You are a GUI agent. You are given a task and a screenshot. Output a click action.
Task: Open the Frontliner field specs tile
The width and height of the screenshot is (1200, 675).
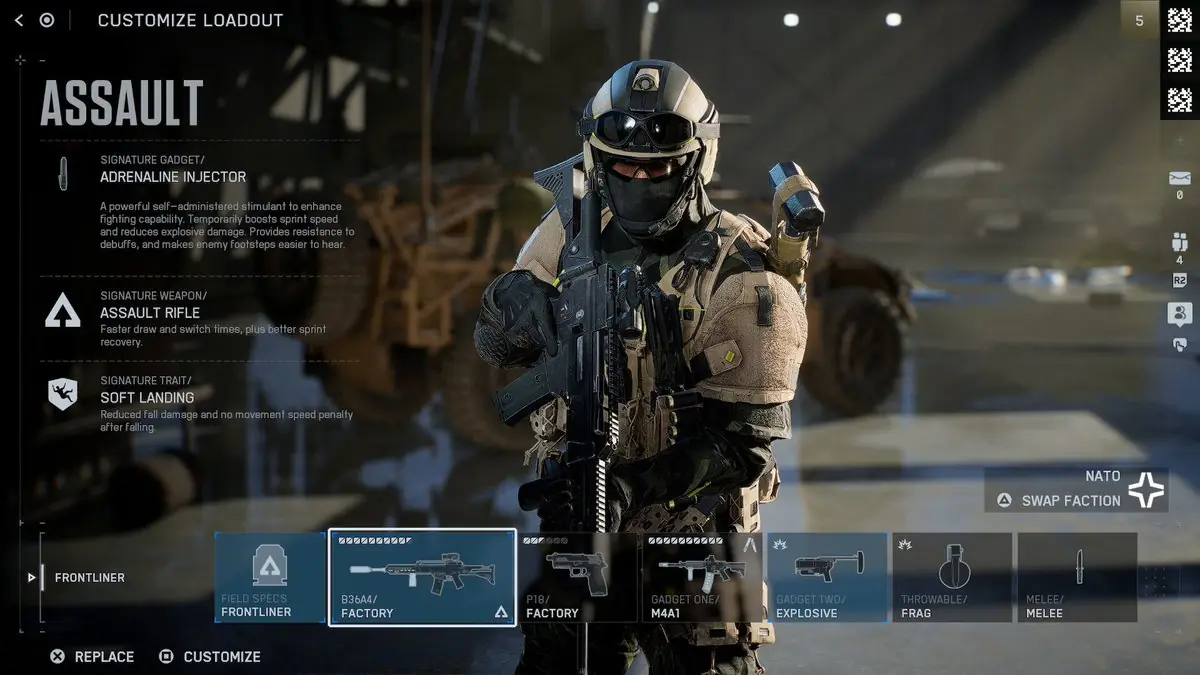[269, 577]
